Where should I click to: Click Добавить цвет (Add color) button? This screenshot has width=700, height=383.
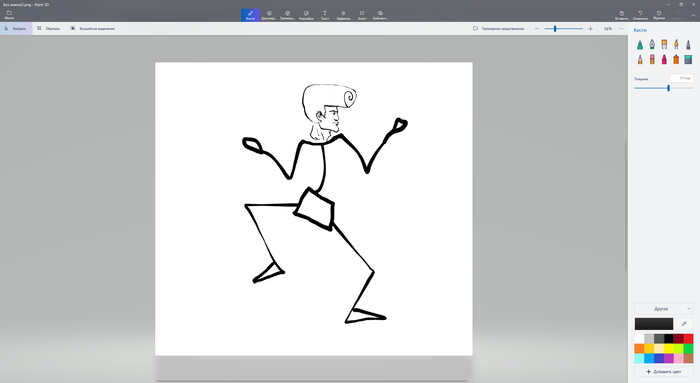tap(663, 371)
